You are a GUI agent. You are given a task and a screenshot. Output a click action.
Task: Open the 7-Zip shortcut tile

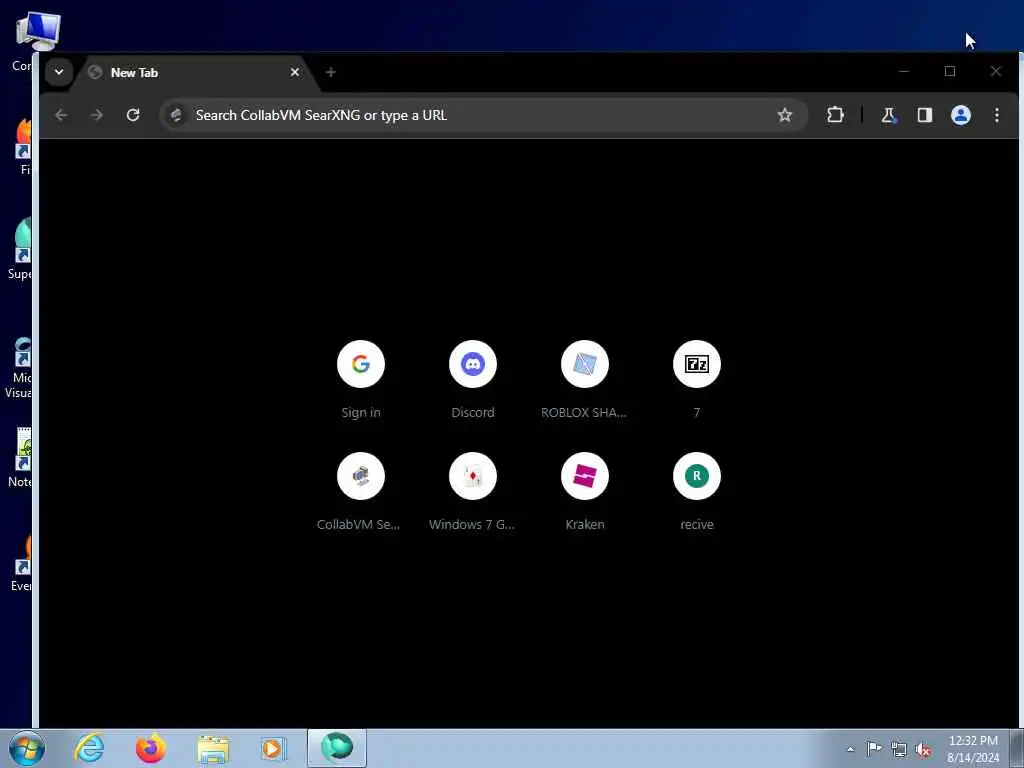[697, 379]
